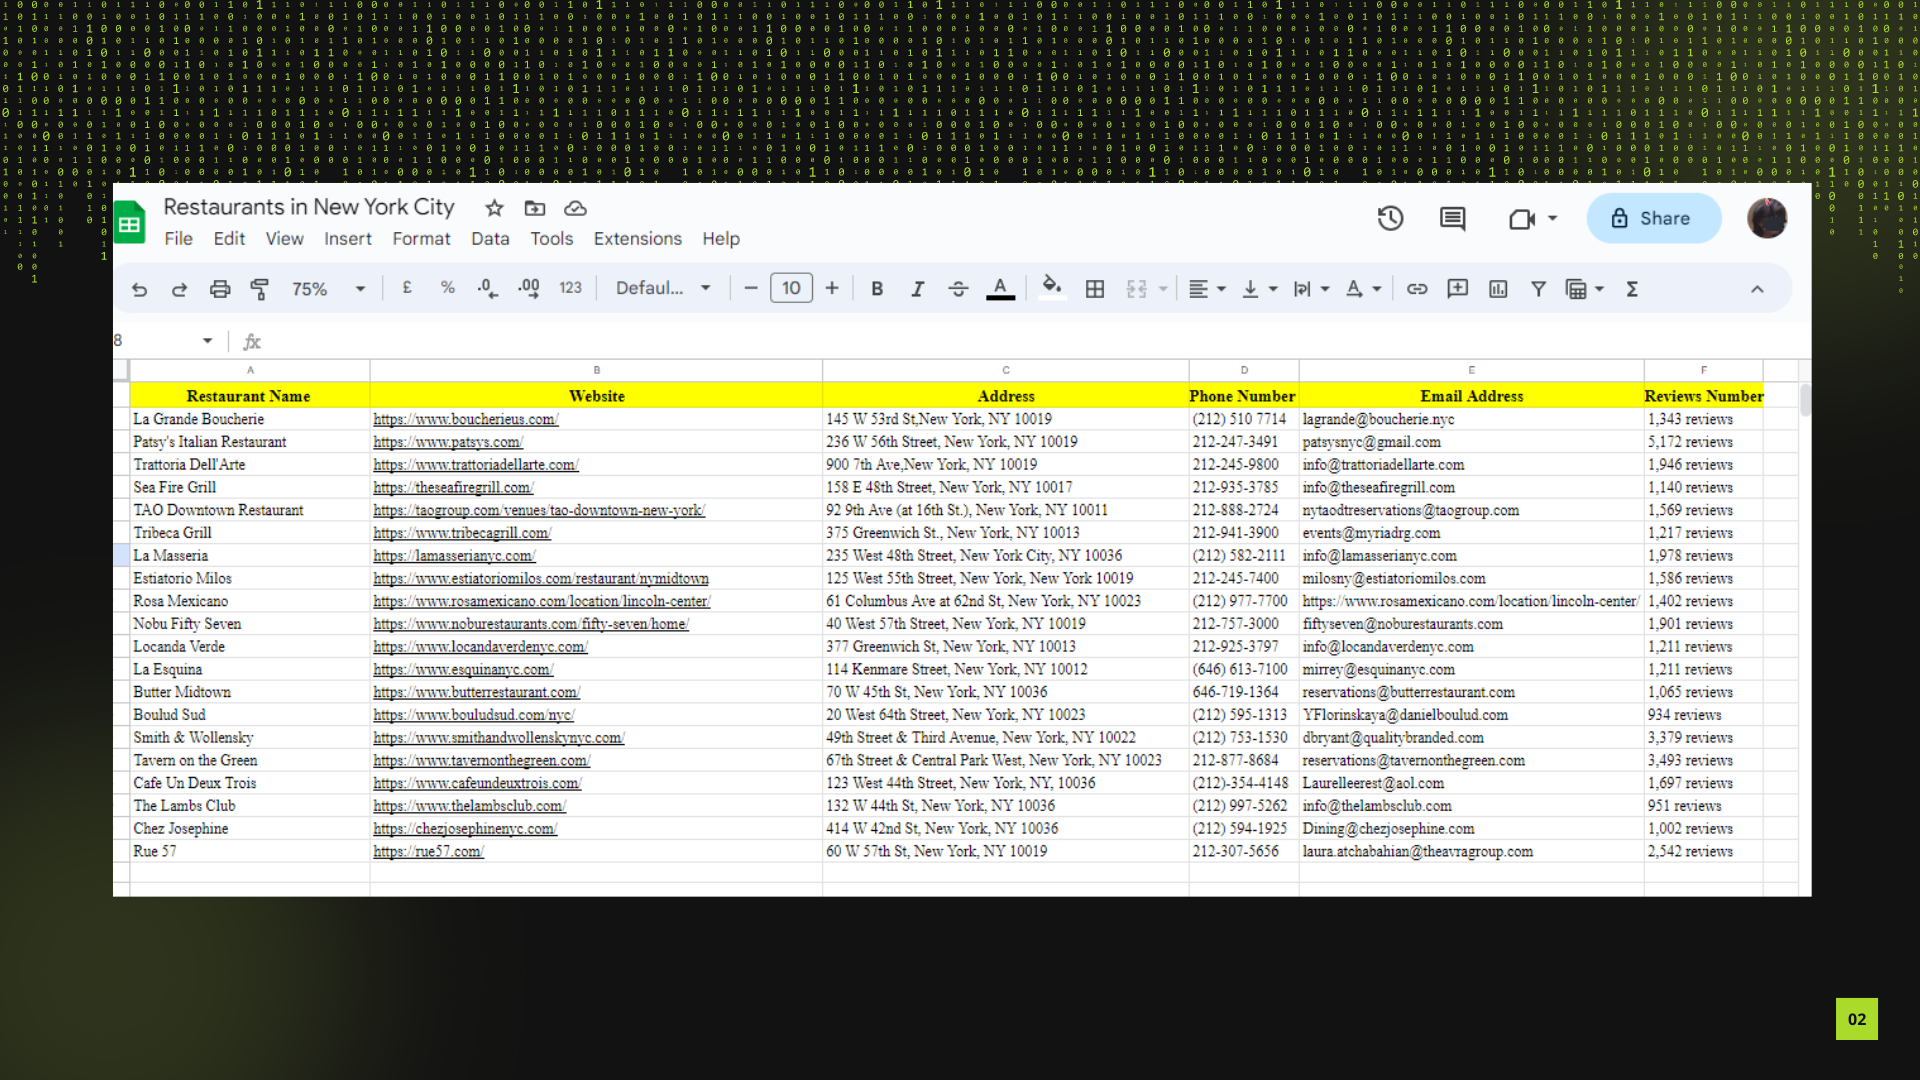Open the tribecagrill.com link
1920x1080 pixels.
462,533
